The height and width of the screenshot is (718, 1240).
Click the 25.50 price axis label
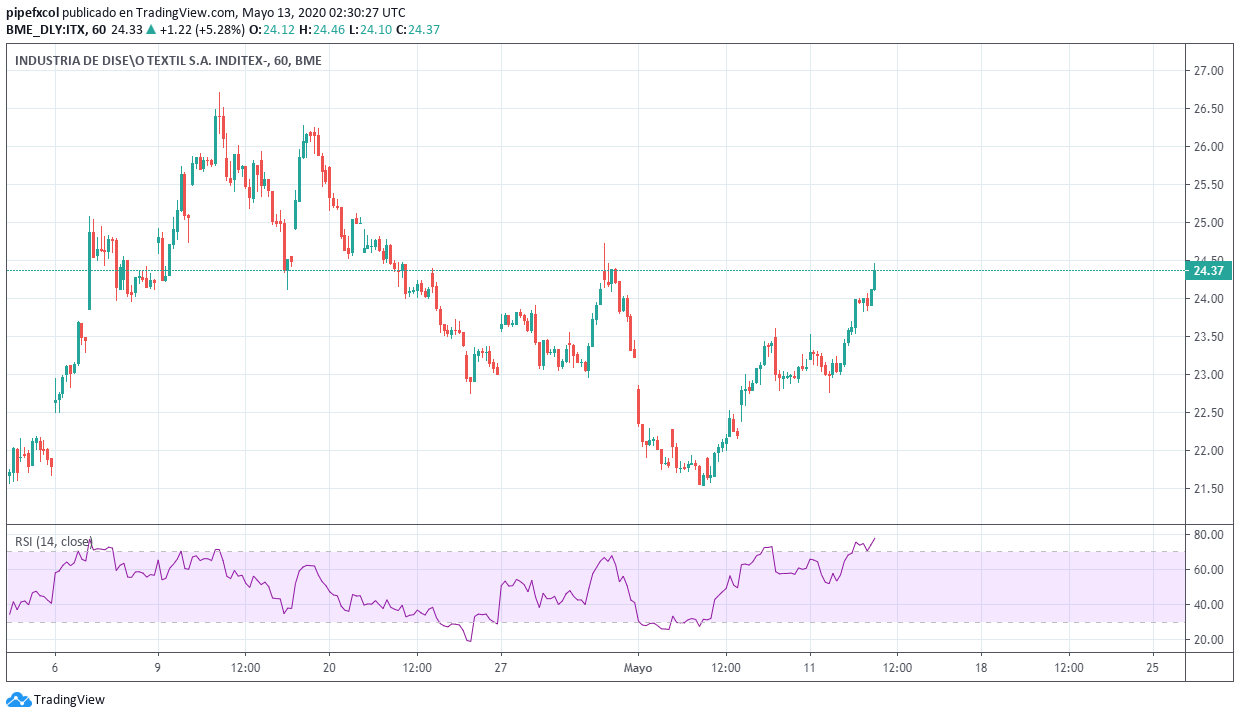tap(1208, 185)
